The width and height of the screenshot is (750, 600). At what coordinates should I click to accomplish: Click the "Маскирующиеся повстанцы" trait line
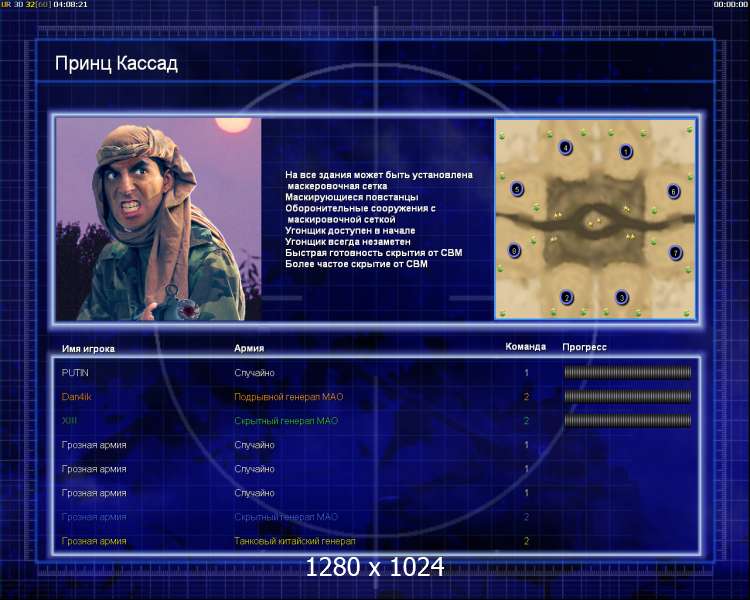pyautogui.click(x=352, y=197)
